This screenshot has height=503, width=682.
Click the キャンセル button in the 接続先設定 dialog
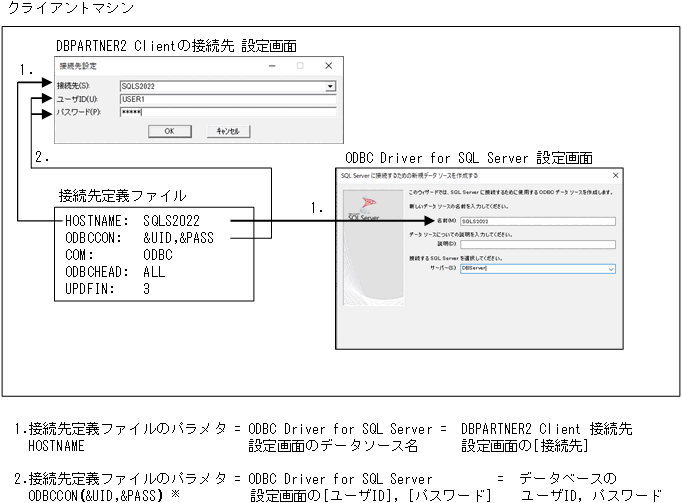coord(228,131)
